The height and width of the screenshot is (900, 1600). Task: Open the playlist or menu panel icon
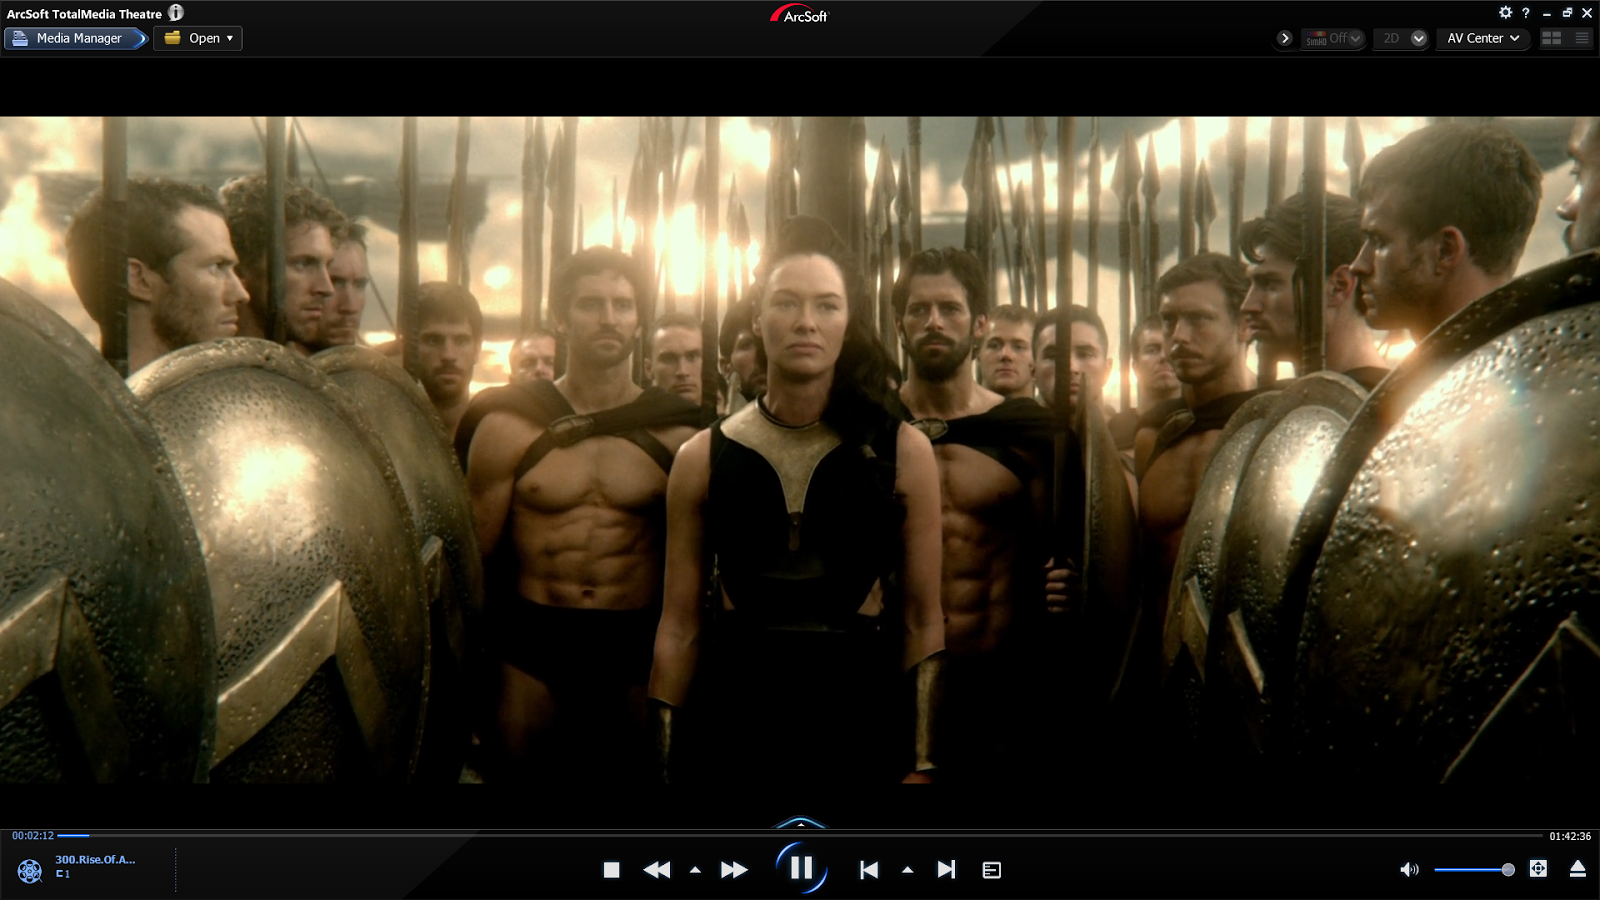pyautogui.click(x=992, y=870)
